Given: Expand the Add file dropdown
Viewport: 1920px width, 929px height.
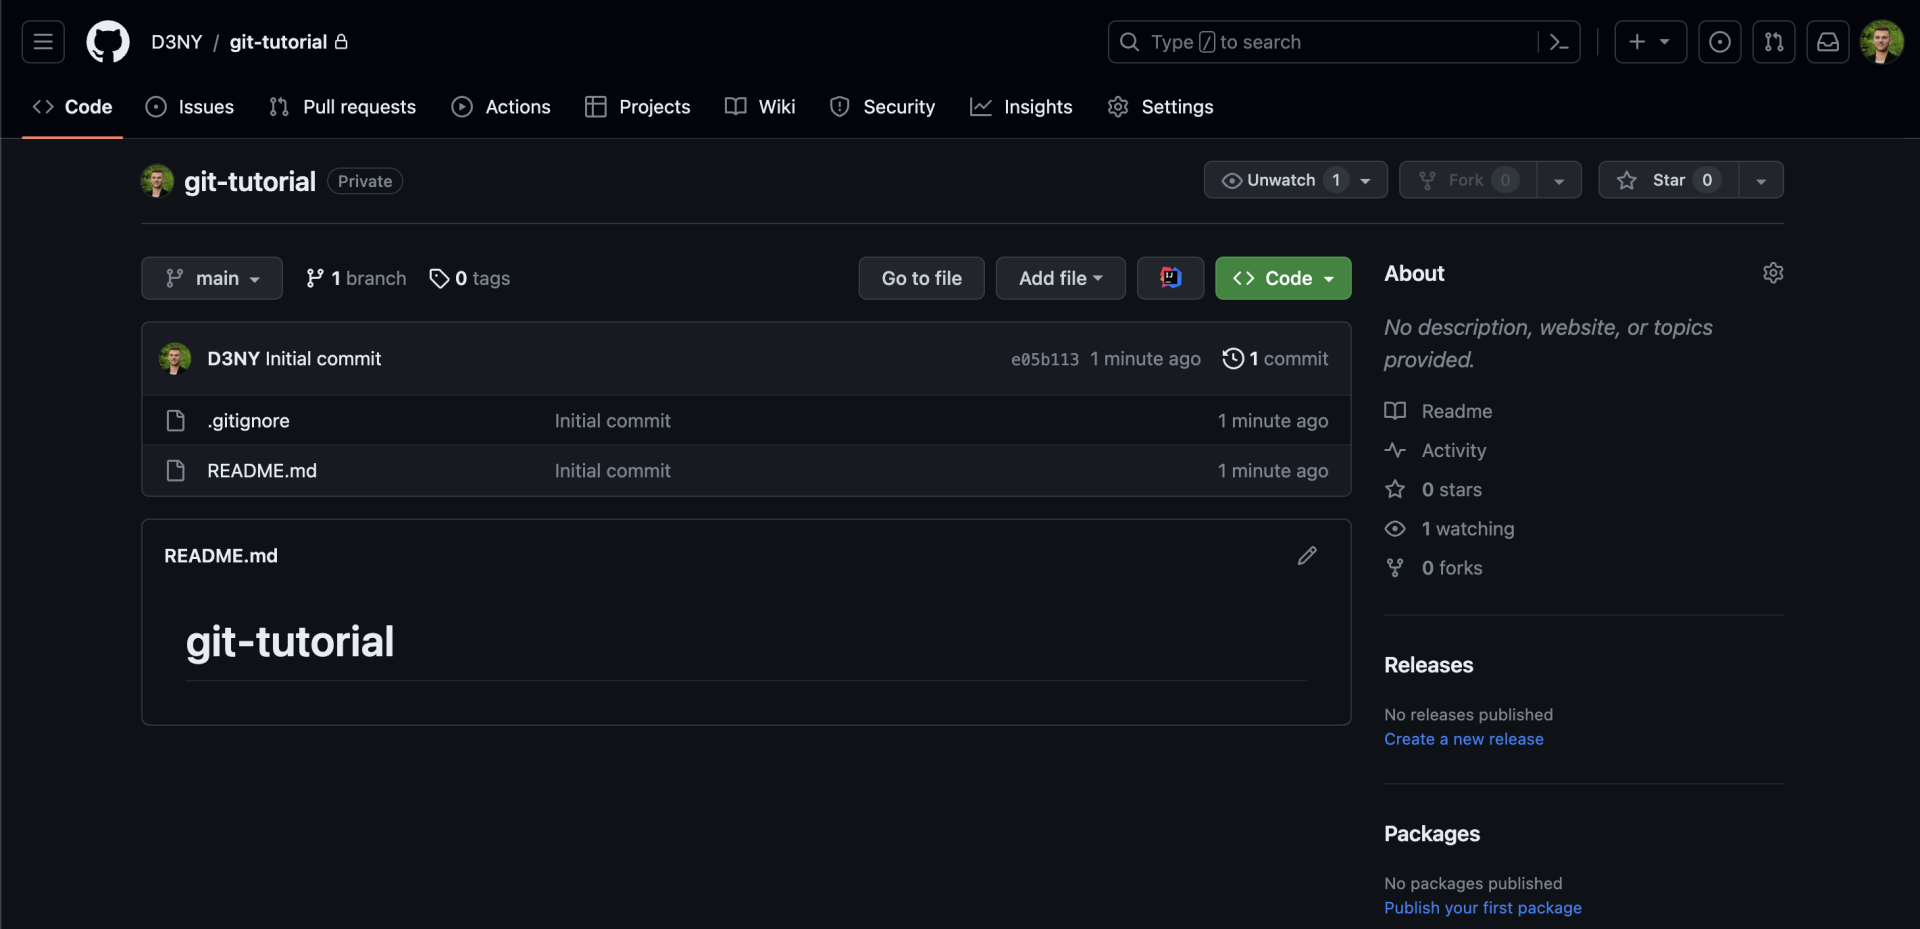Looking at the screenshot, I should [x=1060, y=278].
